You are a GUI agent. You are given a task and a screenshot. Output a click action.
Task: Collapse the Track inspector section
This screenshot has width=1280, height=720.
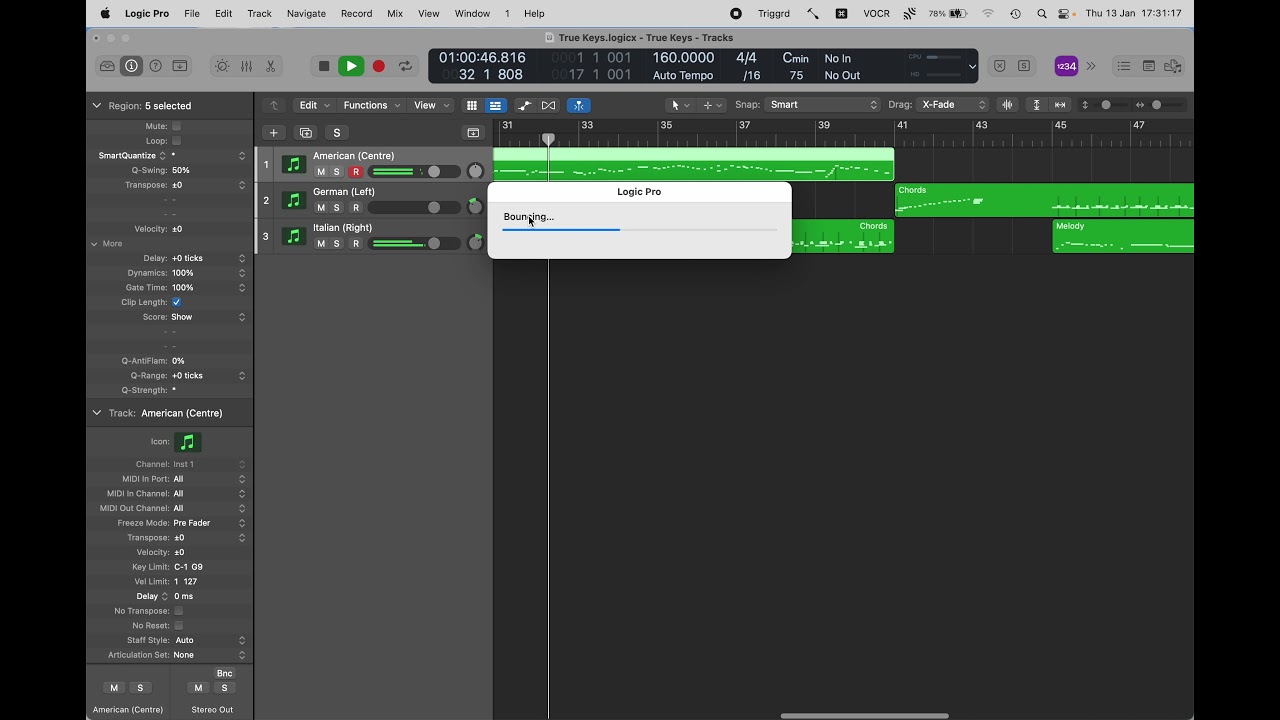click(x=97, y=413)
